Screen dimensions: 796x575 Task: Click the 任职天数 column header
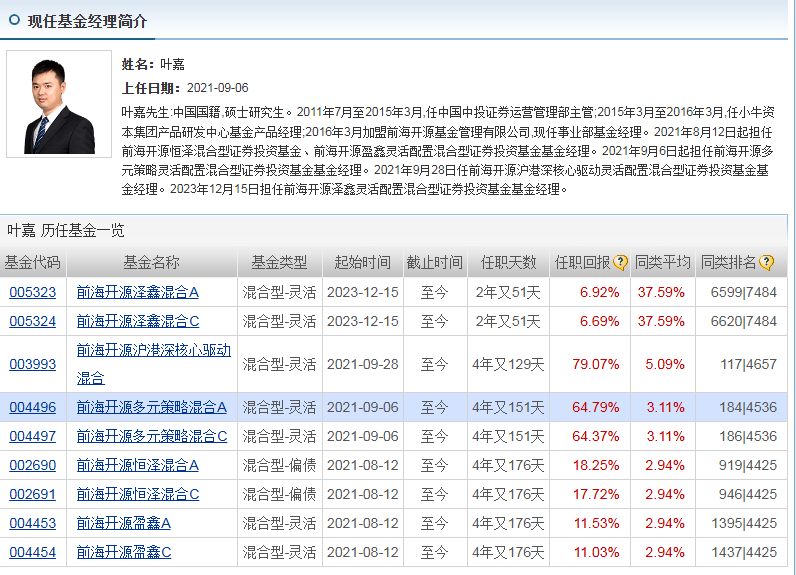tap(508, 262)
